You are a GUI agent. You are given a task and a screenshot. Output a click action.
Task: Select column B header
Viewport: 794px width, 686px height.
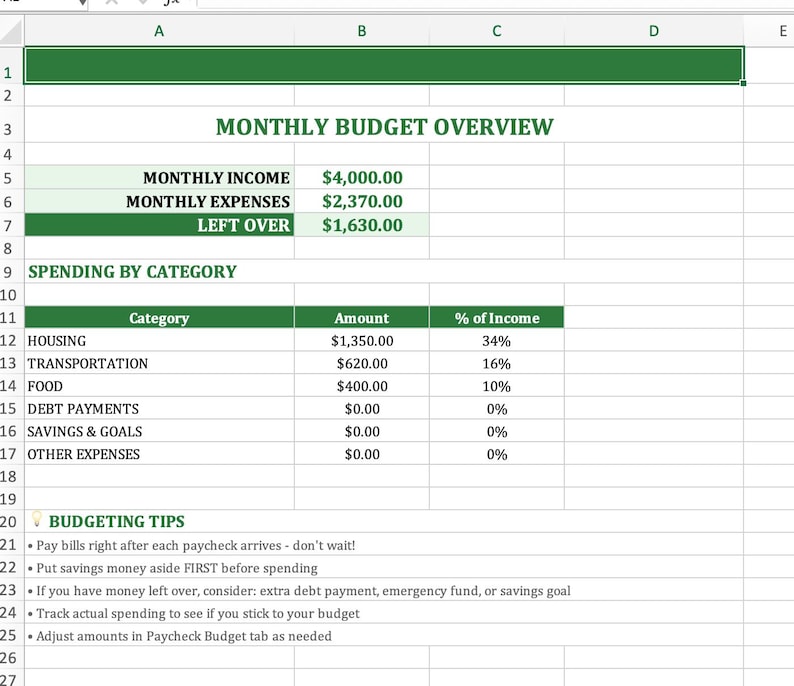coord(362,31)
